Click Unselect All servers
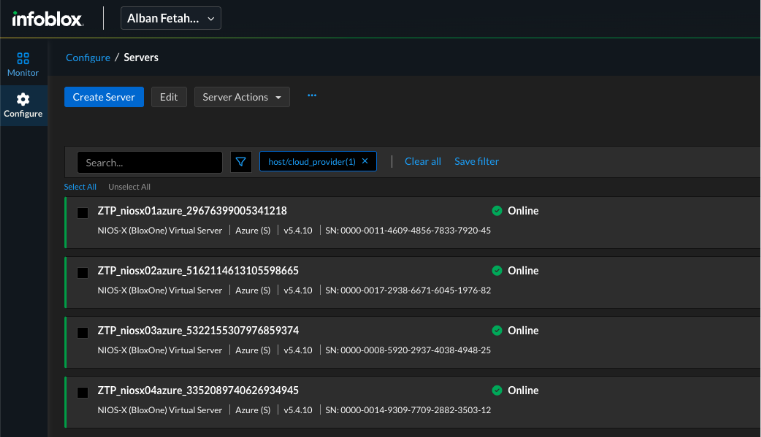This screenshot has height=437, width=761. pos(129,187)
